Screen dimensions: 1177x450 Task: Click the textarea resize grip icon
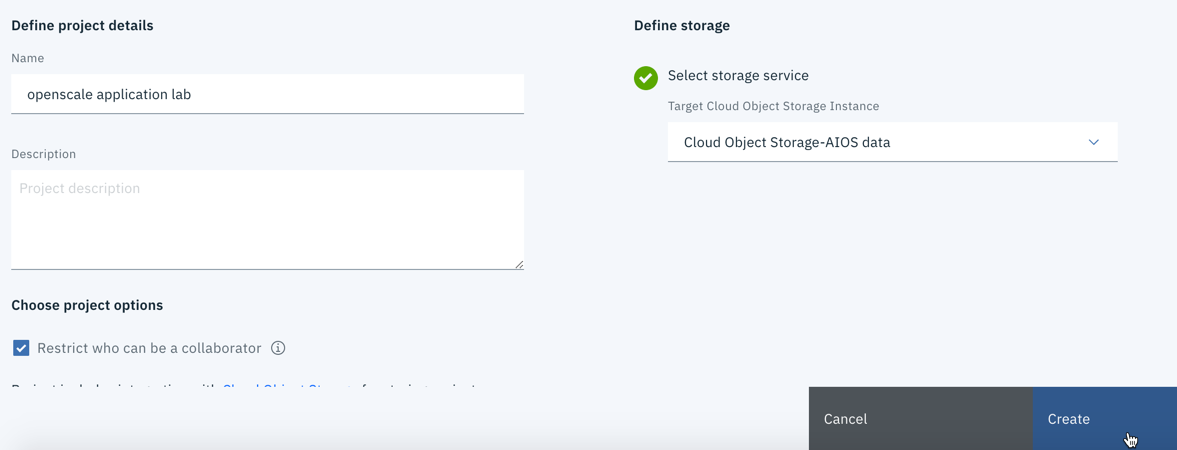coord(519,264)
